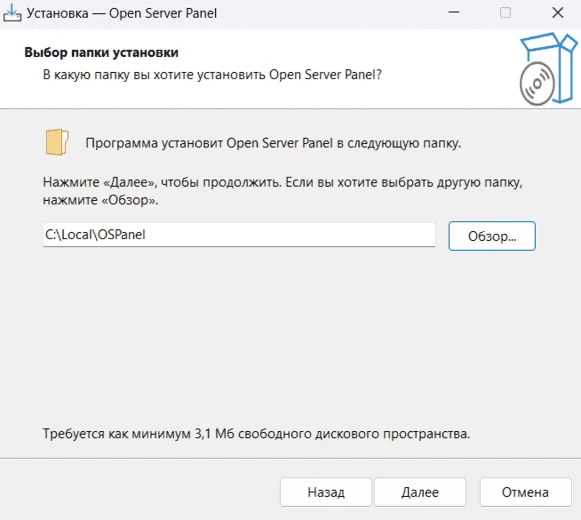The height and width of the screenshot is (520, 581).
Task: Go forward with the Далее button
Action: point(420,492)
